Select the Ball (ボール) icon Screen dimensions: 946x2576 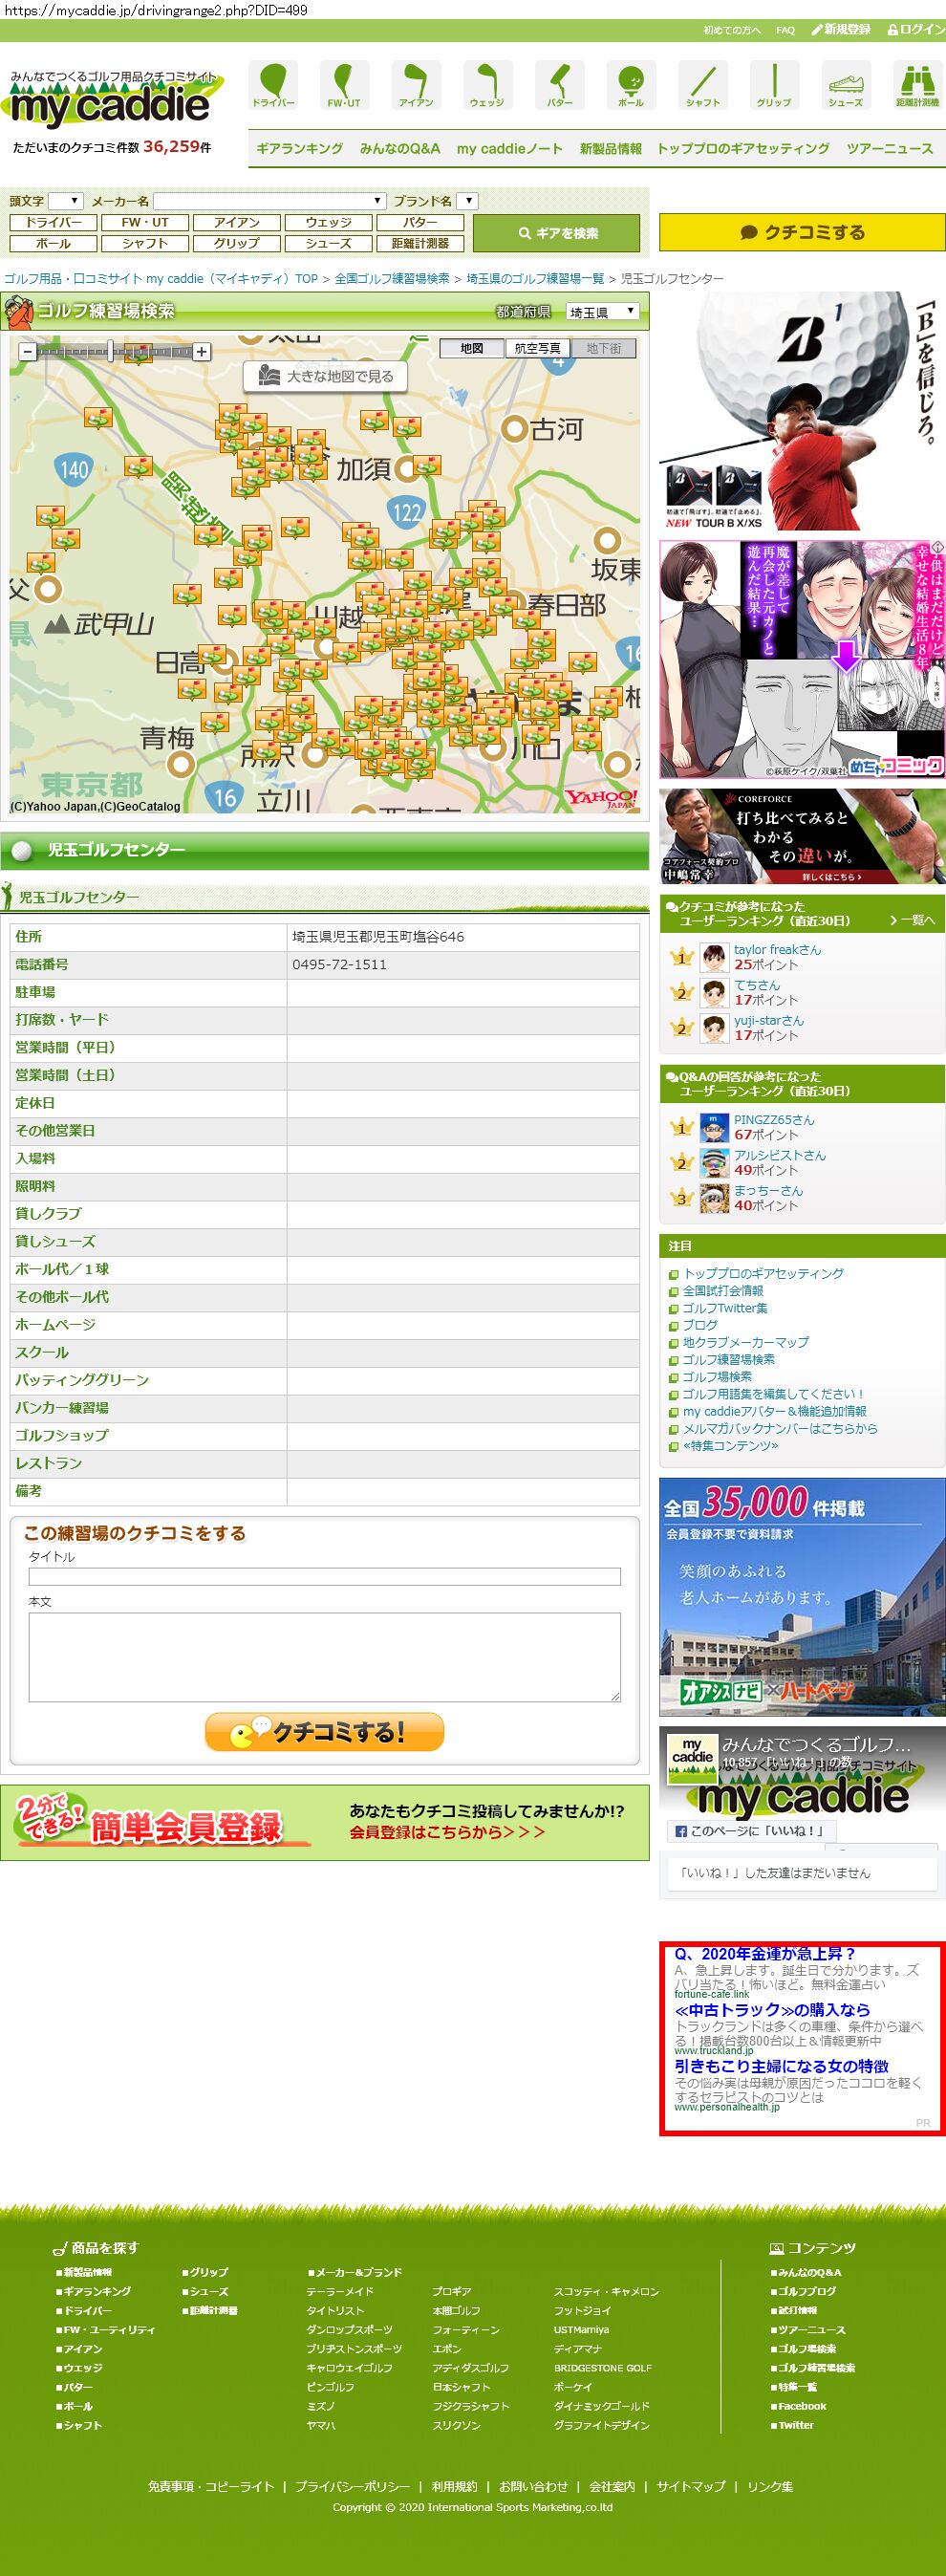[631, 84]
